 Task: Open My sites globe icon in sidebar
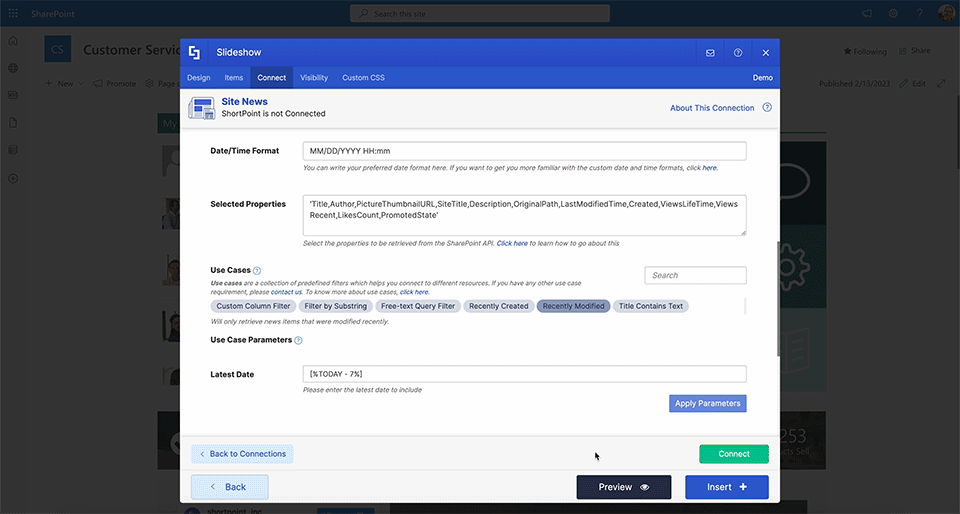click(x=13, y=68)
